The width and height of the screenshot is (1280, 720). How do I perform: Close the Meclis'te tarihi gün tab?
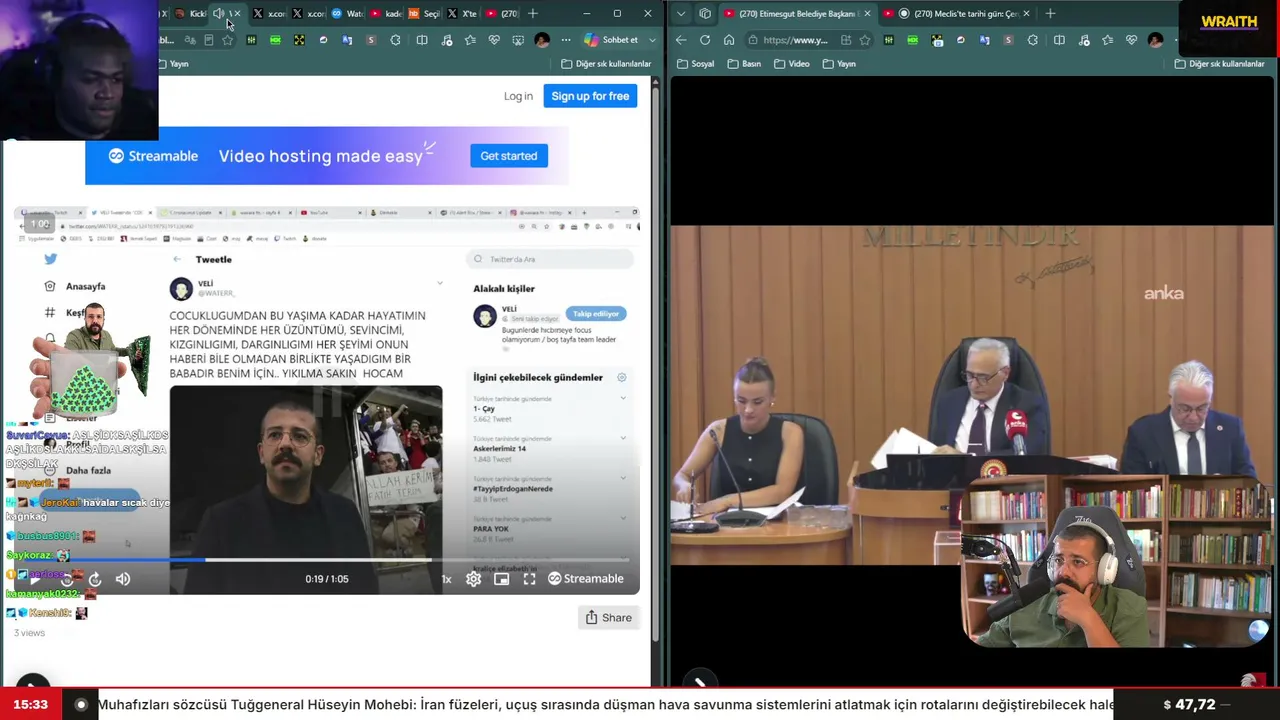click(x=1026, y=14)
